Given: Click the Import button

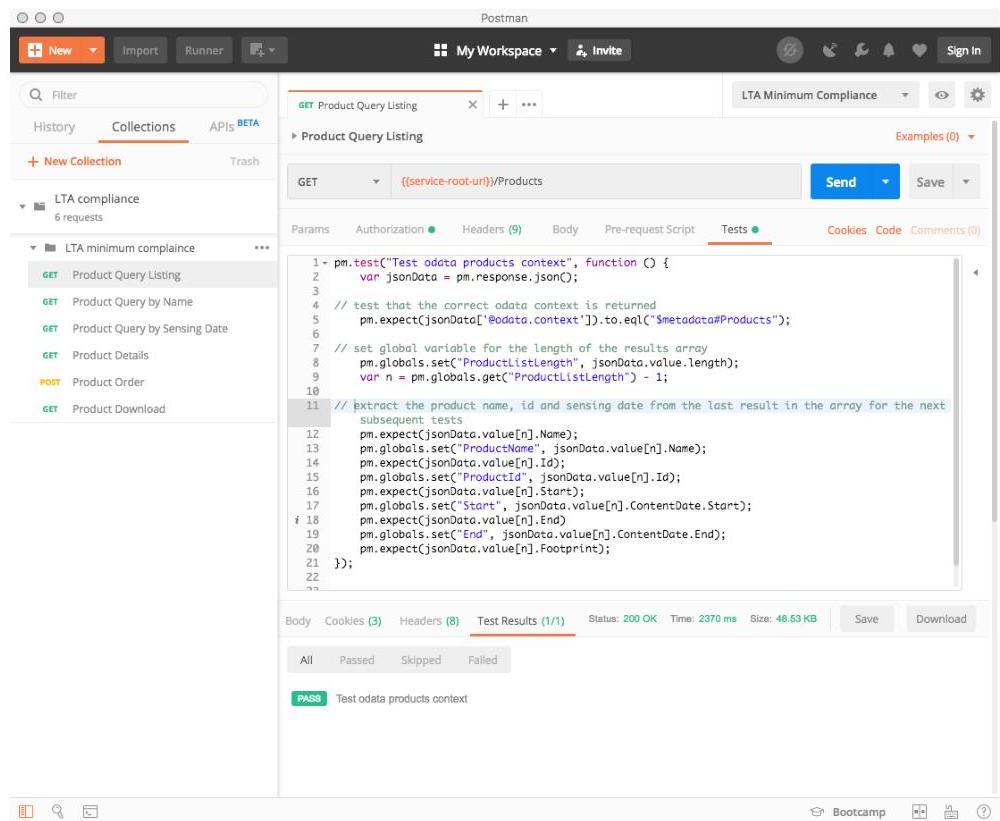Looking at the screenshot, I should pyautogui.click(x=140, y=50).
